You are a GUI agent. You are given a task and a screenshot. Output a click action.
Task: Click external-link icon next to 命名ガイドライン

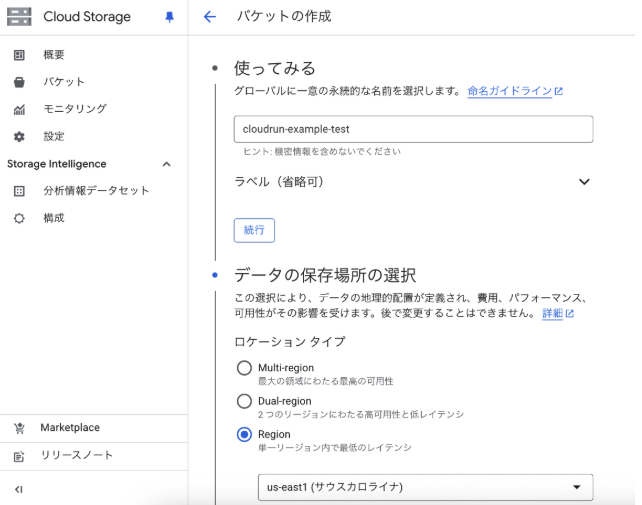(558, 91)
